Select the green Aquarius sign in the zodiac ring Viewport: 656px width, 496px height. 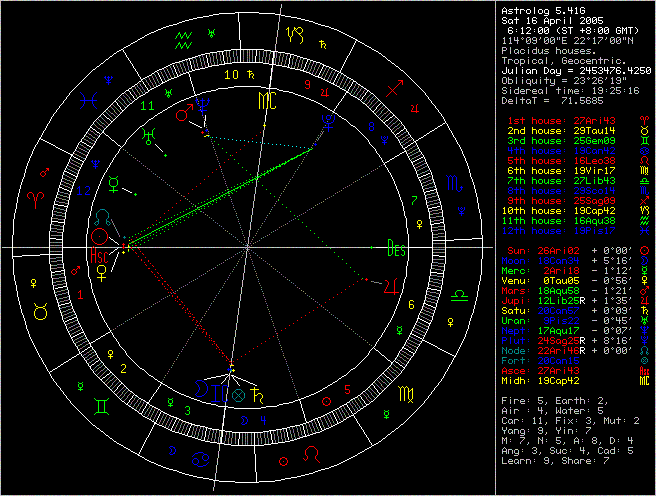(x=183, y=40)
